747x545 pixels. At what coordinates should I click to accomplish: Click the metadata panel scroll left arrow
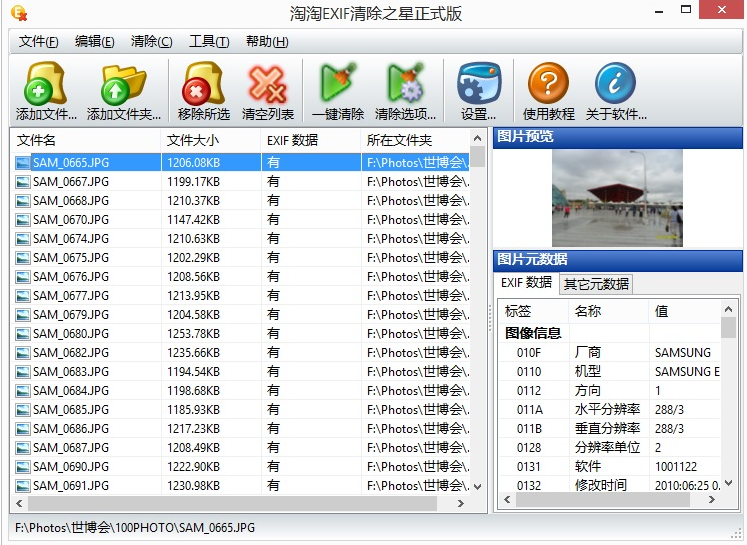pyautogui.click(x=507, y=499)
